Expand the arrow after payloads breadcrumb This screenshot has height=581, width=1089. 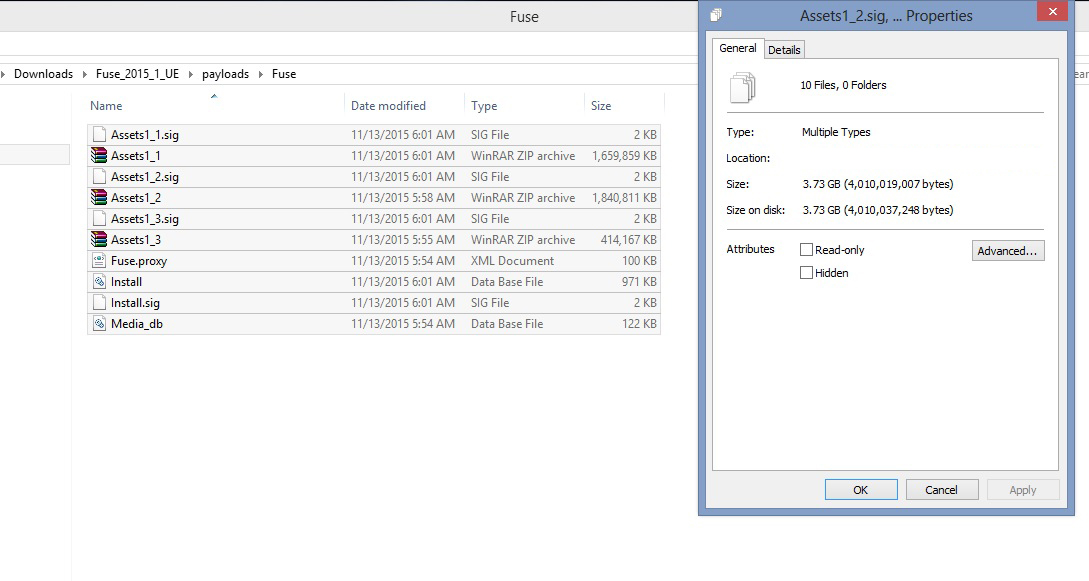tap(260, 74)
